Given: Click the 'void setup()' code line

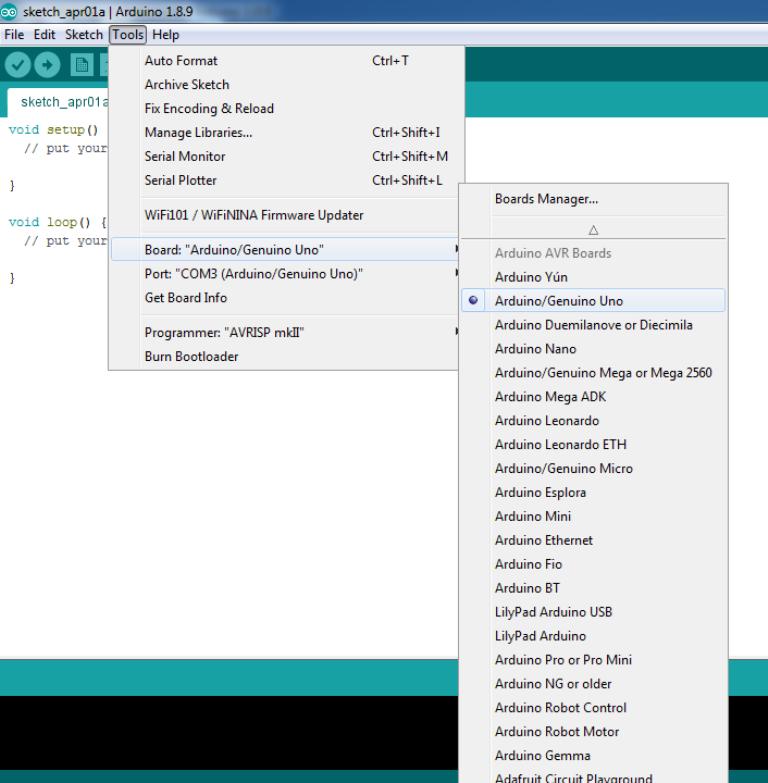Looking at the screenshot, I should (x=53, y=130).
